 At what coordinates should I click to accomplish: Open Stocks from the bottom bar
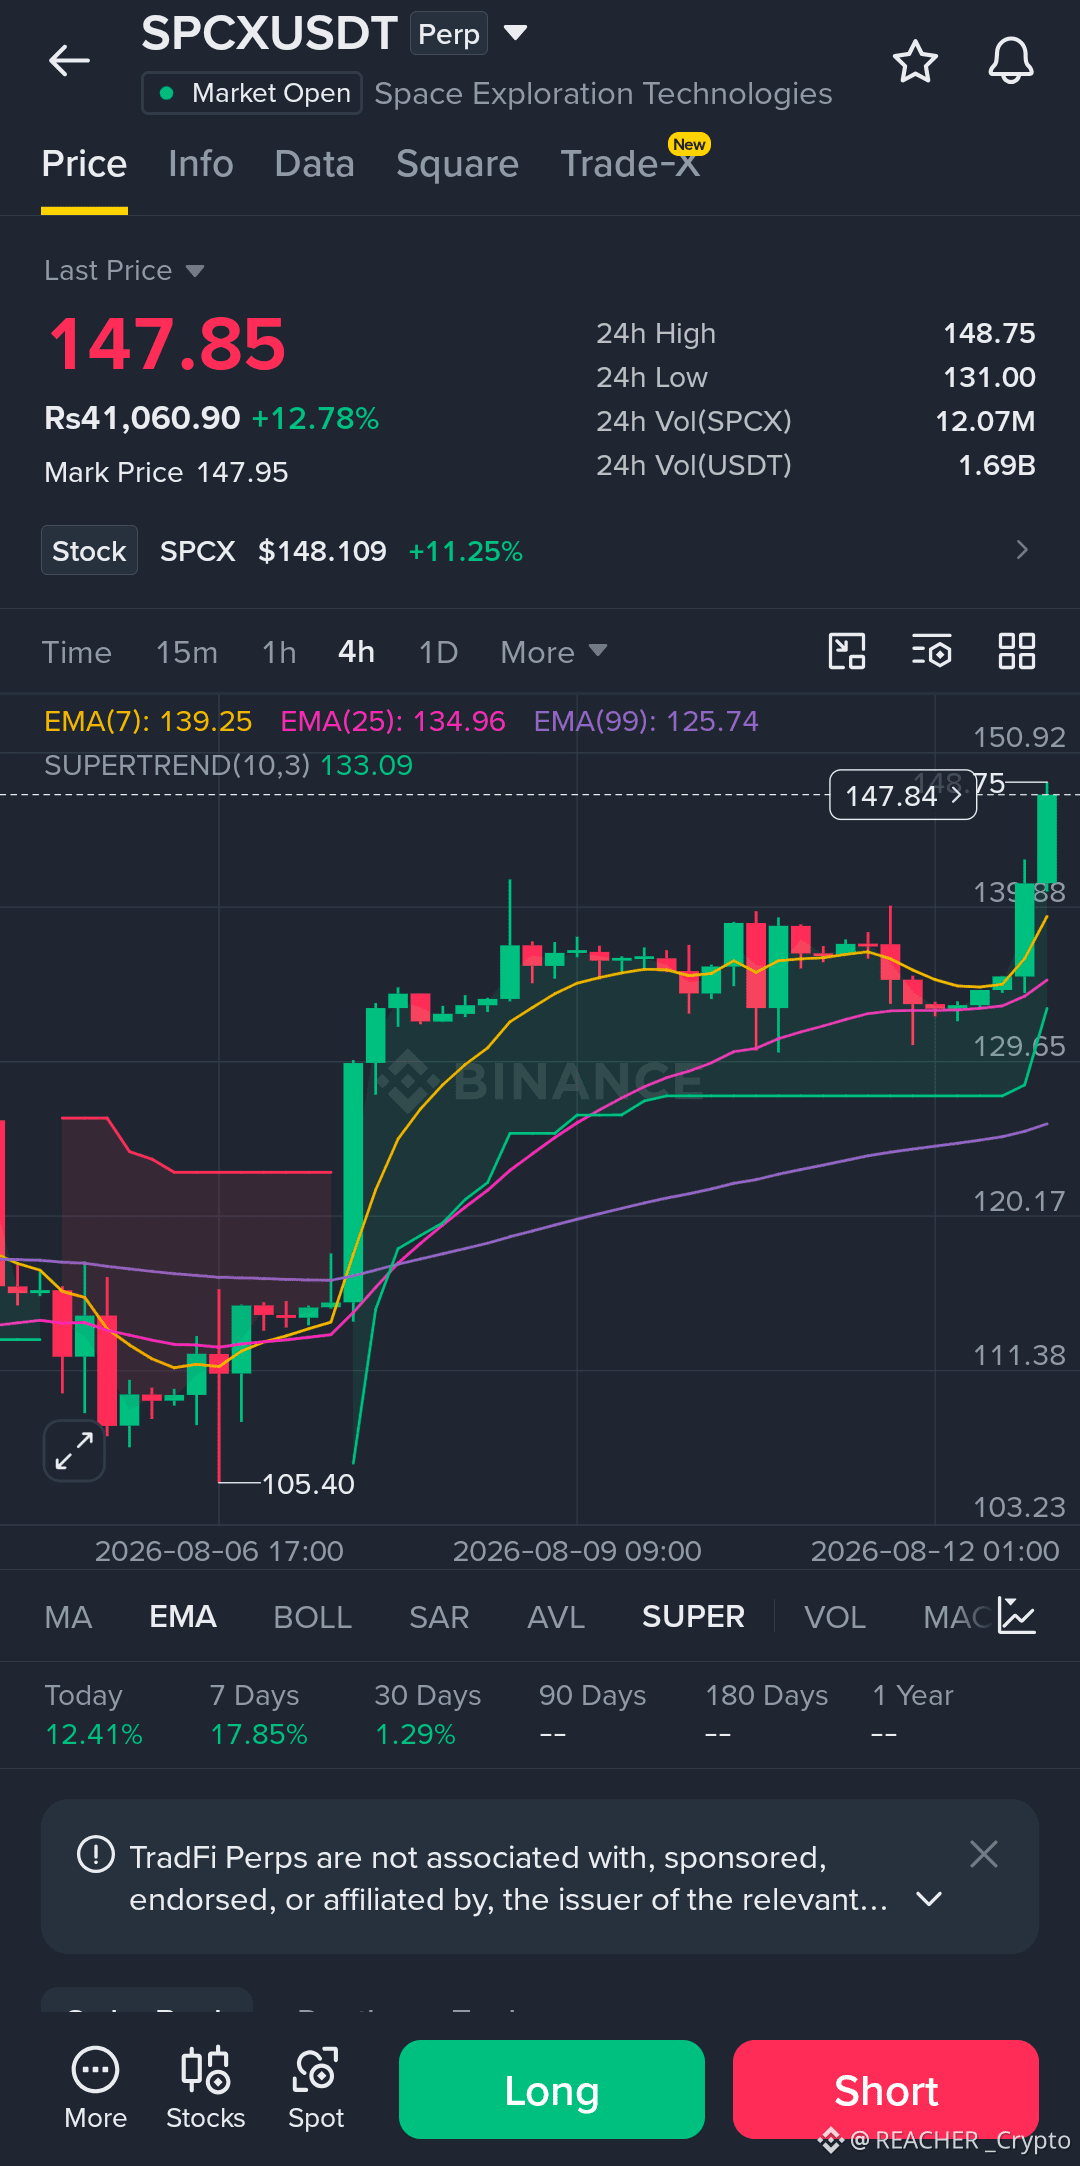[x=206, y=2088]
